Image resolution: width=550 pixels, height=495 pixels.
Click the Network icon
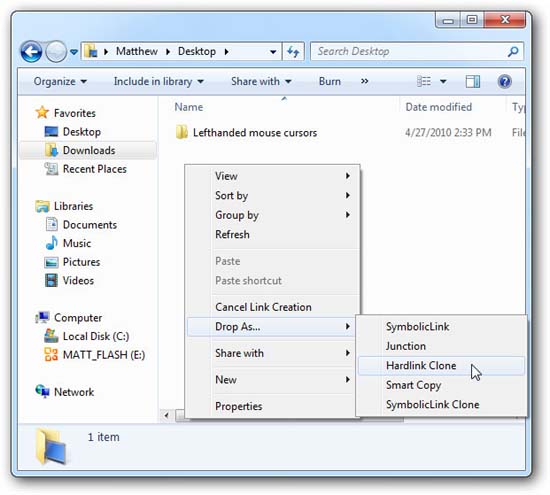(x=42, y=391)
